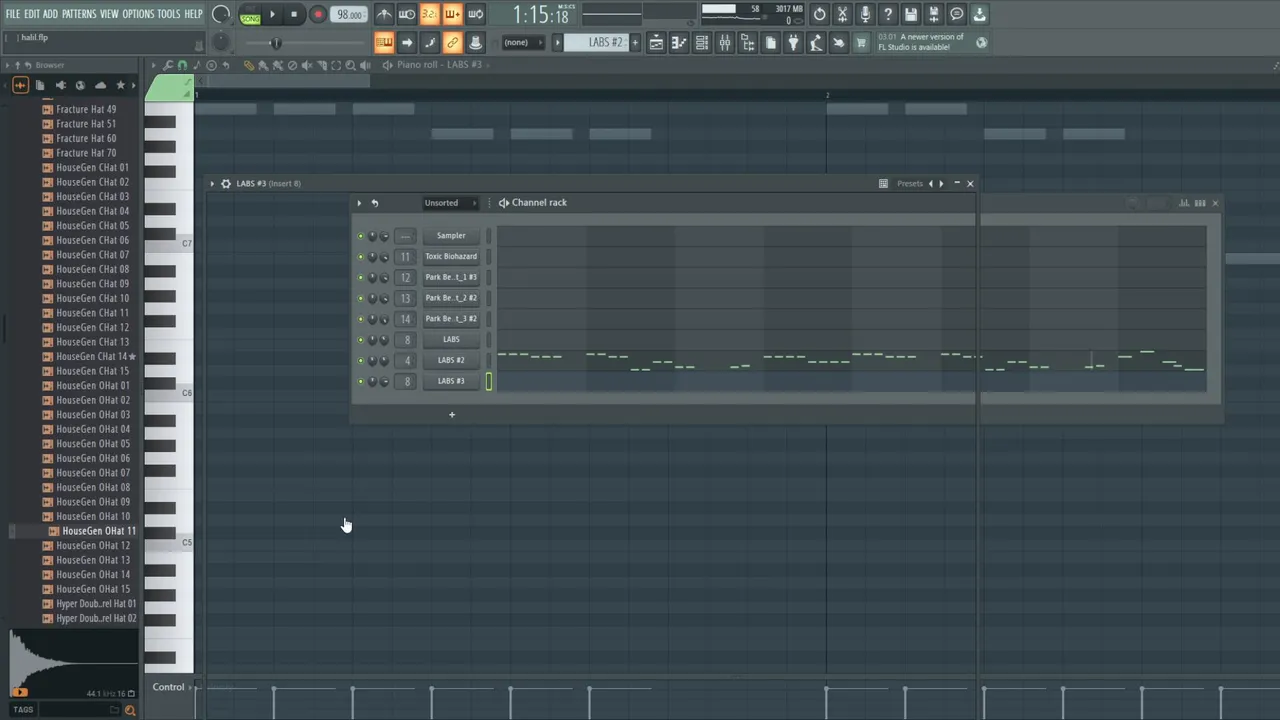Start playback with the Play button
The height and width of the screenshot is (720, 1280).
pyautogui.click(x=272, y=14)
